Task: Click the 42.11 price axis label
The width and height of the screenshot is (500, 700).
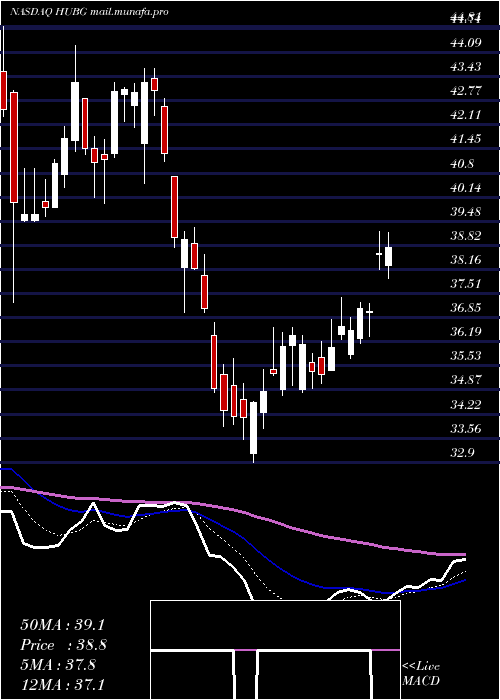Action: pos(467,115)
